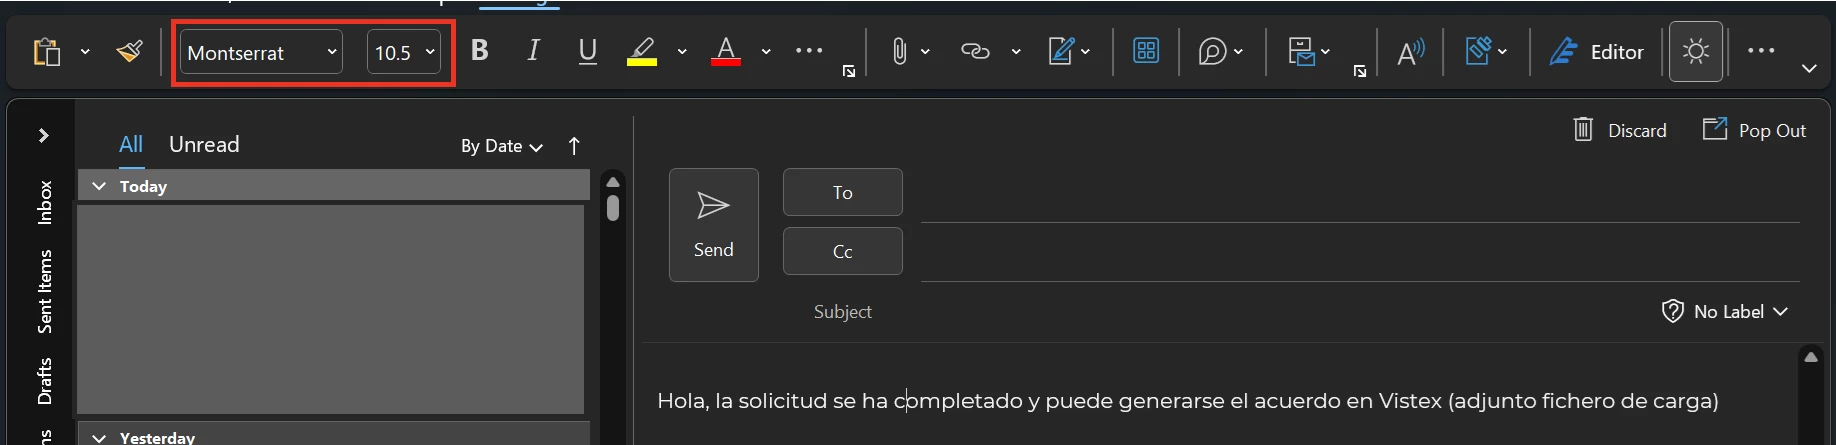Toggle the sun light mode button
The height and width of the screenshot is (445, 1836).
click(x=1696, y=51)
